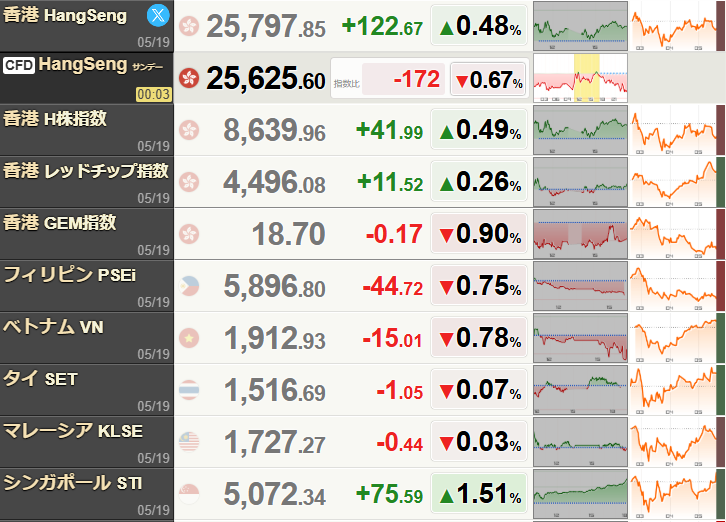Viewport: 726px width, 522px height.
Task: Open the CFD HangSeng サンデー row title
Action: 100,65
